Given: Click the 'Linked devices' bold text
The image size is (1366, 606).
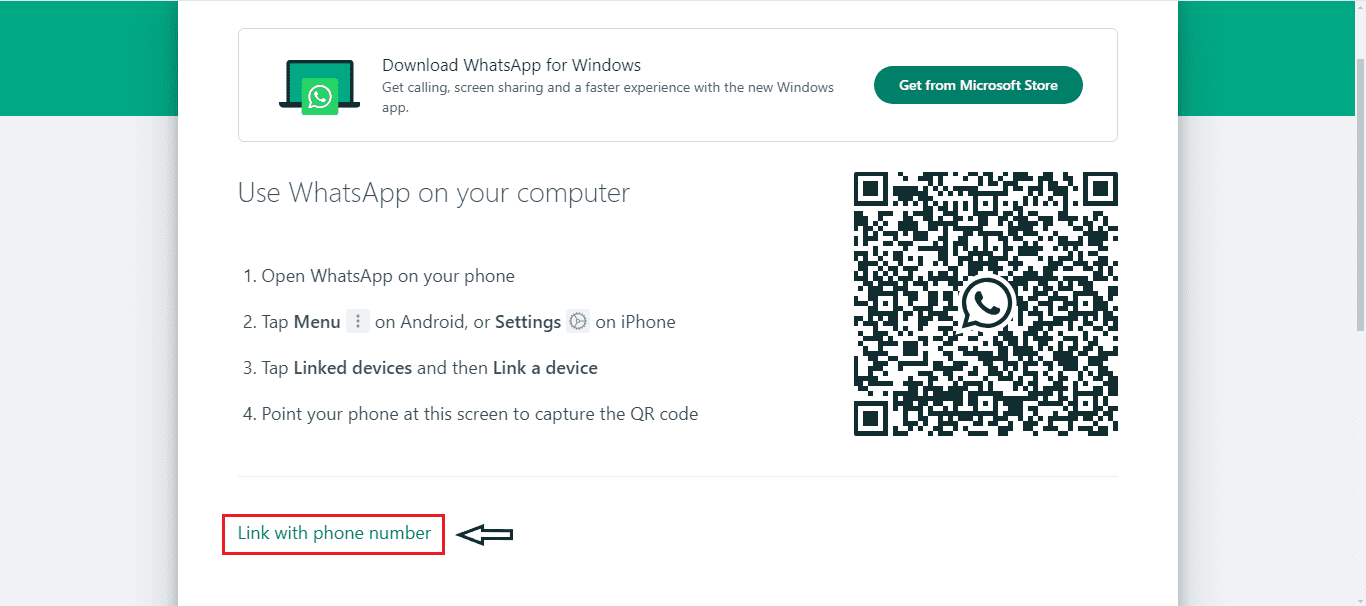Looking at the screenshot, I should (x=353, y=368).
